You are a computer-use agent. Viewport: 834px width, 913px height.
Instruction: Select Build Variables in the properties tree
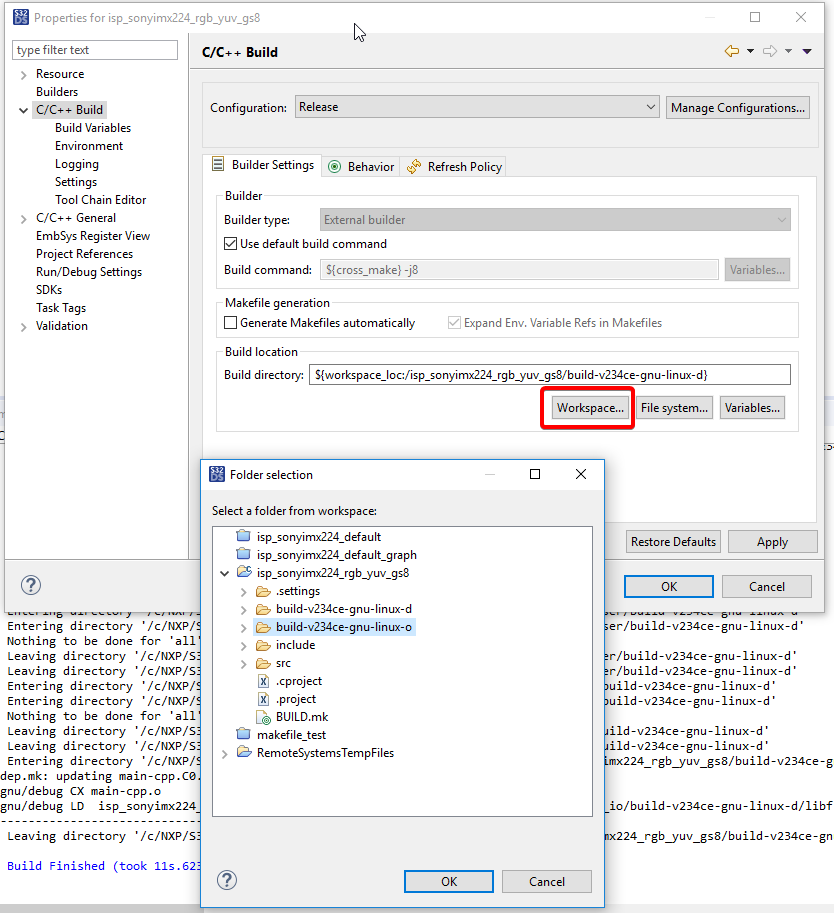[93, 128]
